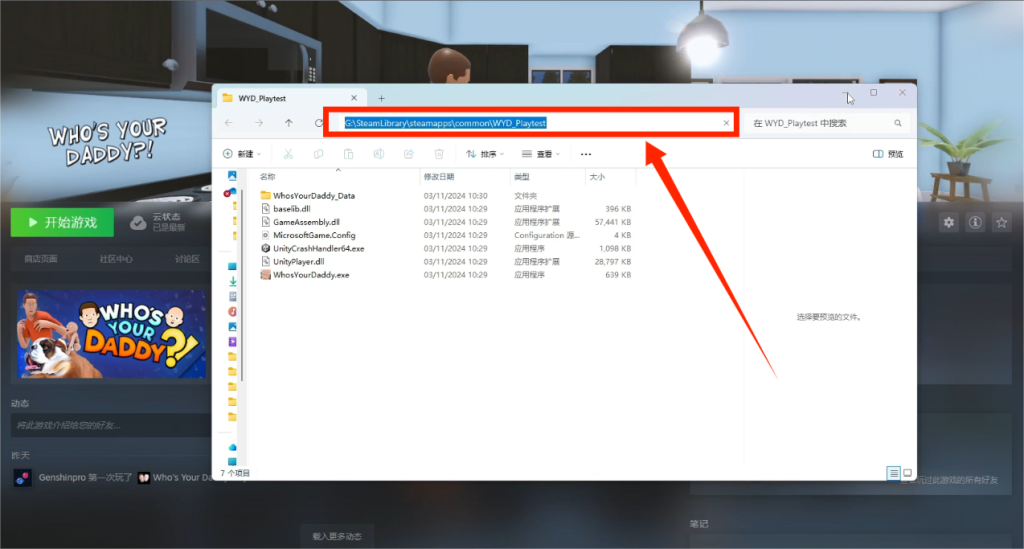Click 载入更多动态 load more button
Screen dimensions: 1024x549
coord(336,536)
